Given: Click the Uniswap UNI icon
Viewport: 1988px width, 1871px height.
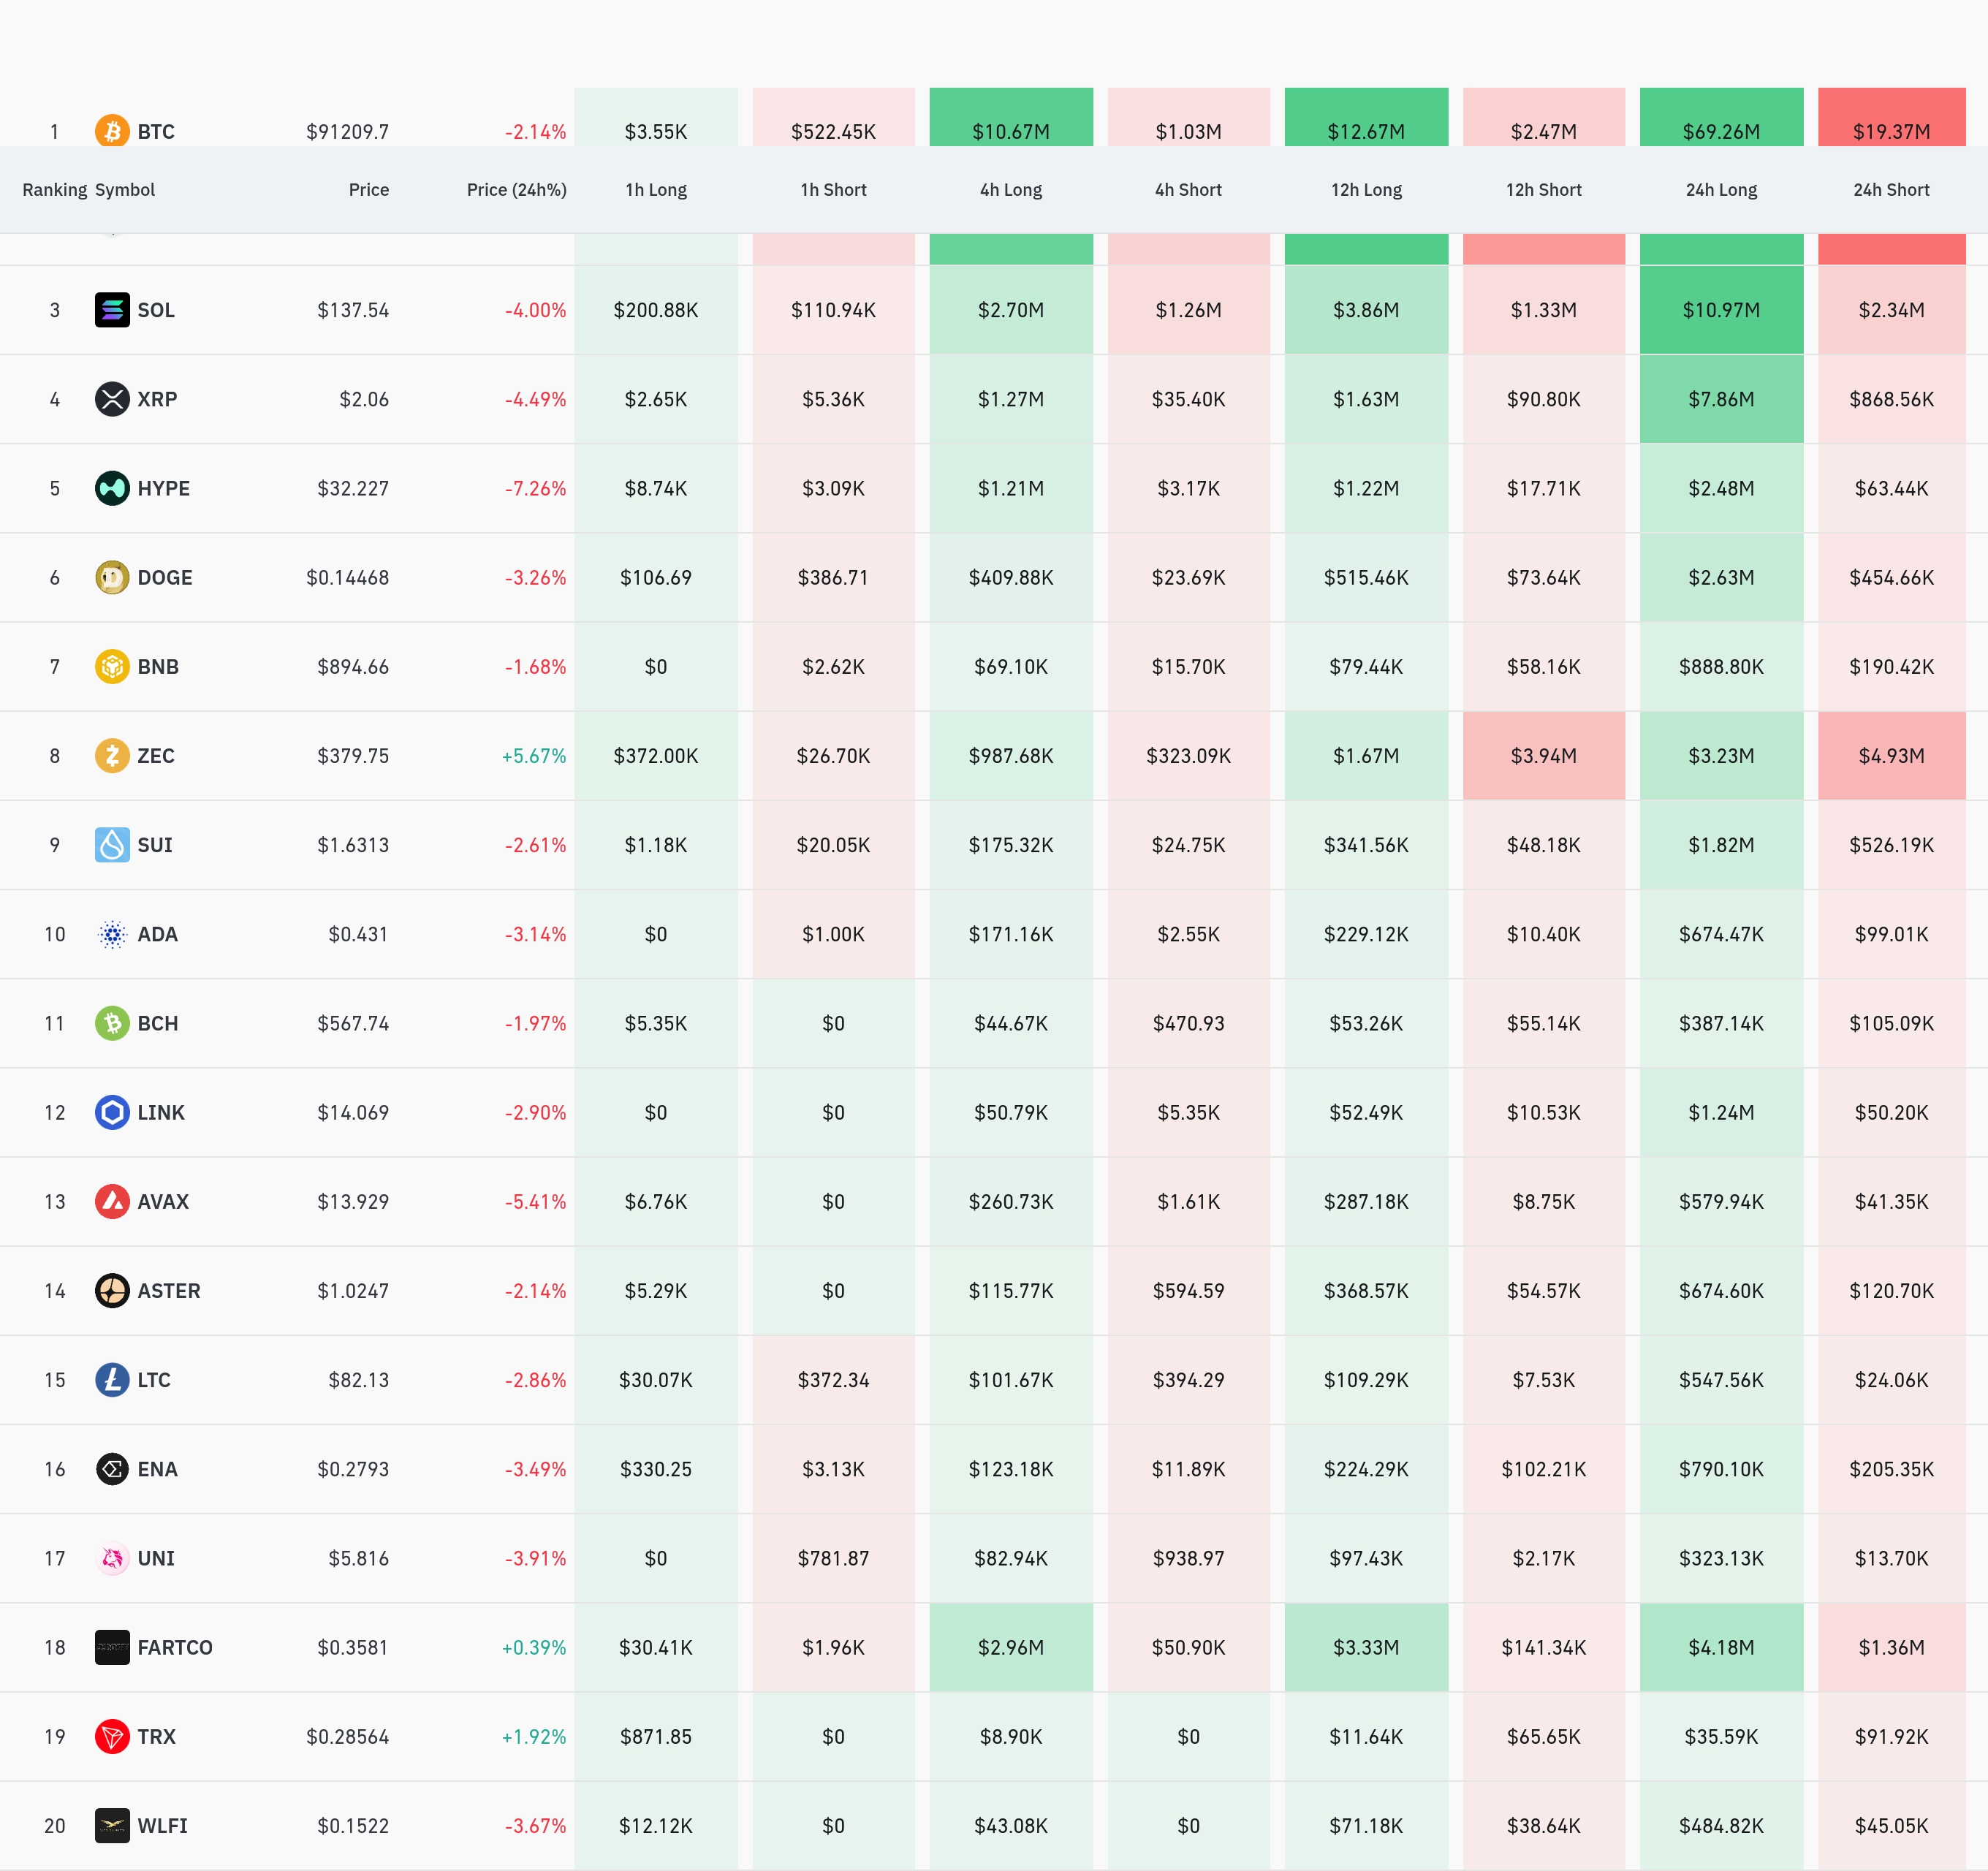Looking at the screenshot, I should coord(112,1558).
